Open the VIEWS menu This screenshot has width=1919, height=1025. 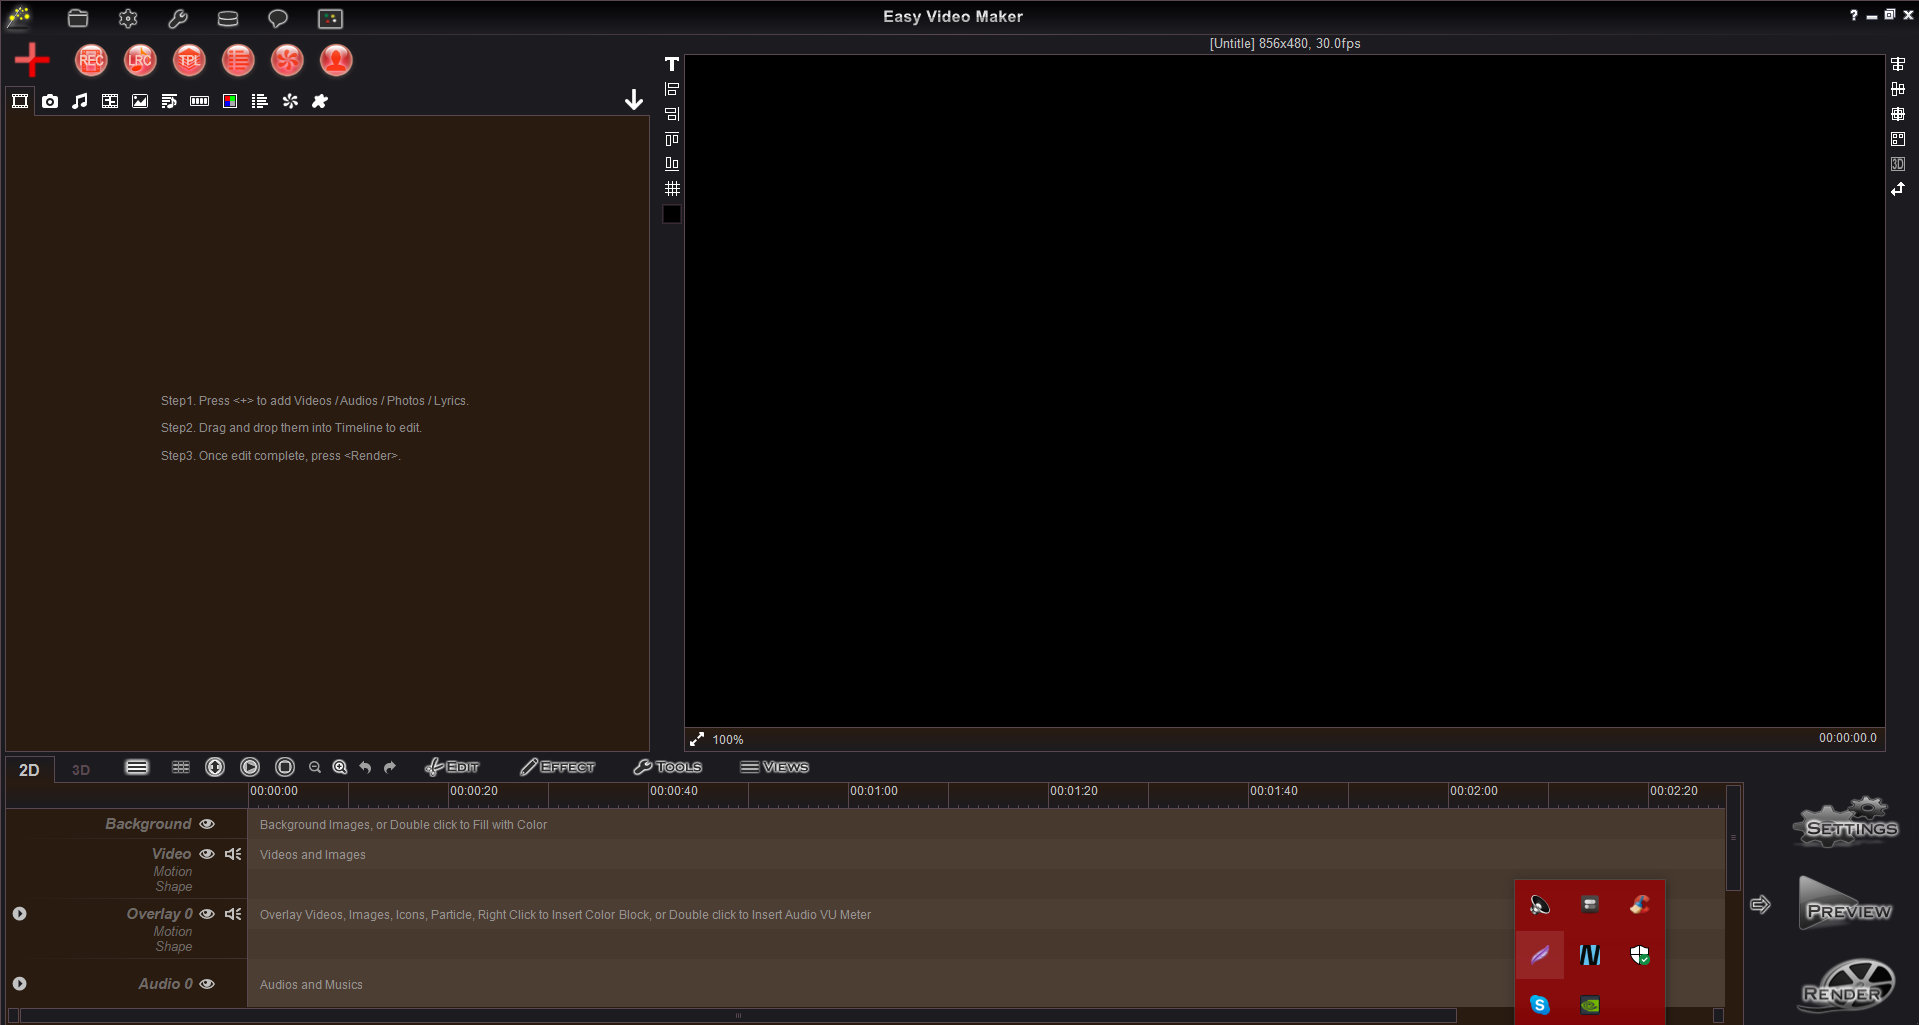(775, 767)
